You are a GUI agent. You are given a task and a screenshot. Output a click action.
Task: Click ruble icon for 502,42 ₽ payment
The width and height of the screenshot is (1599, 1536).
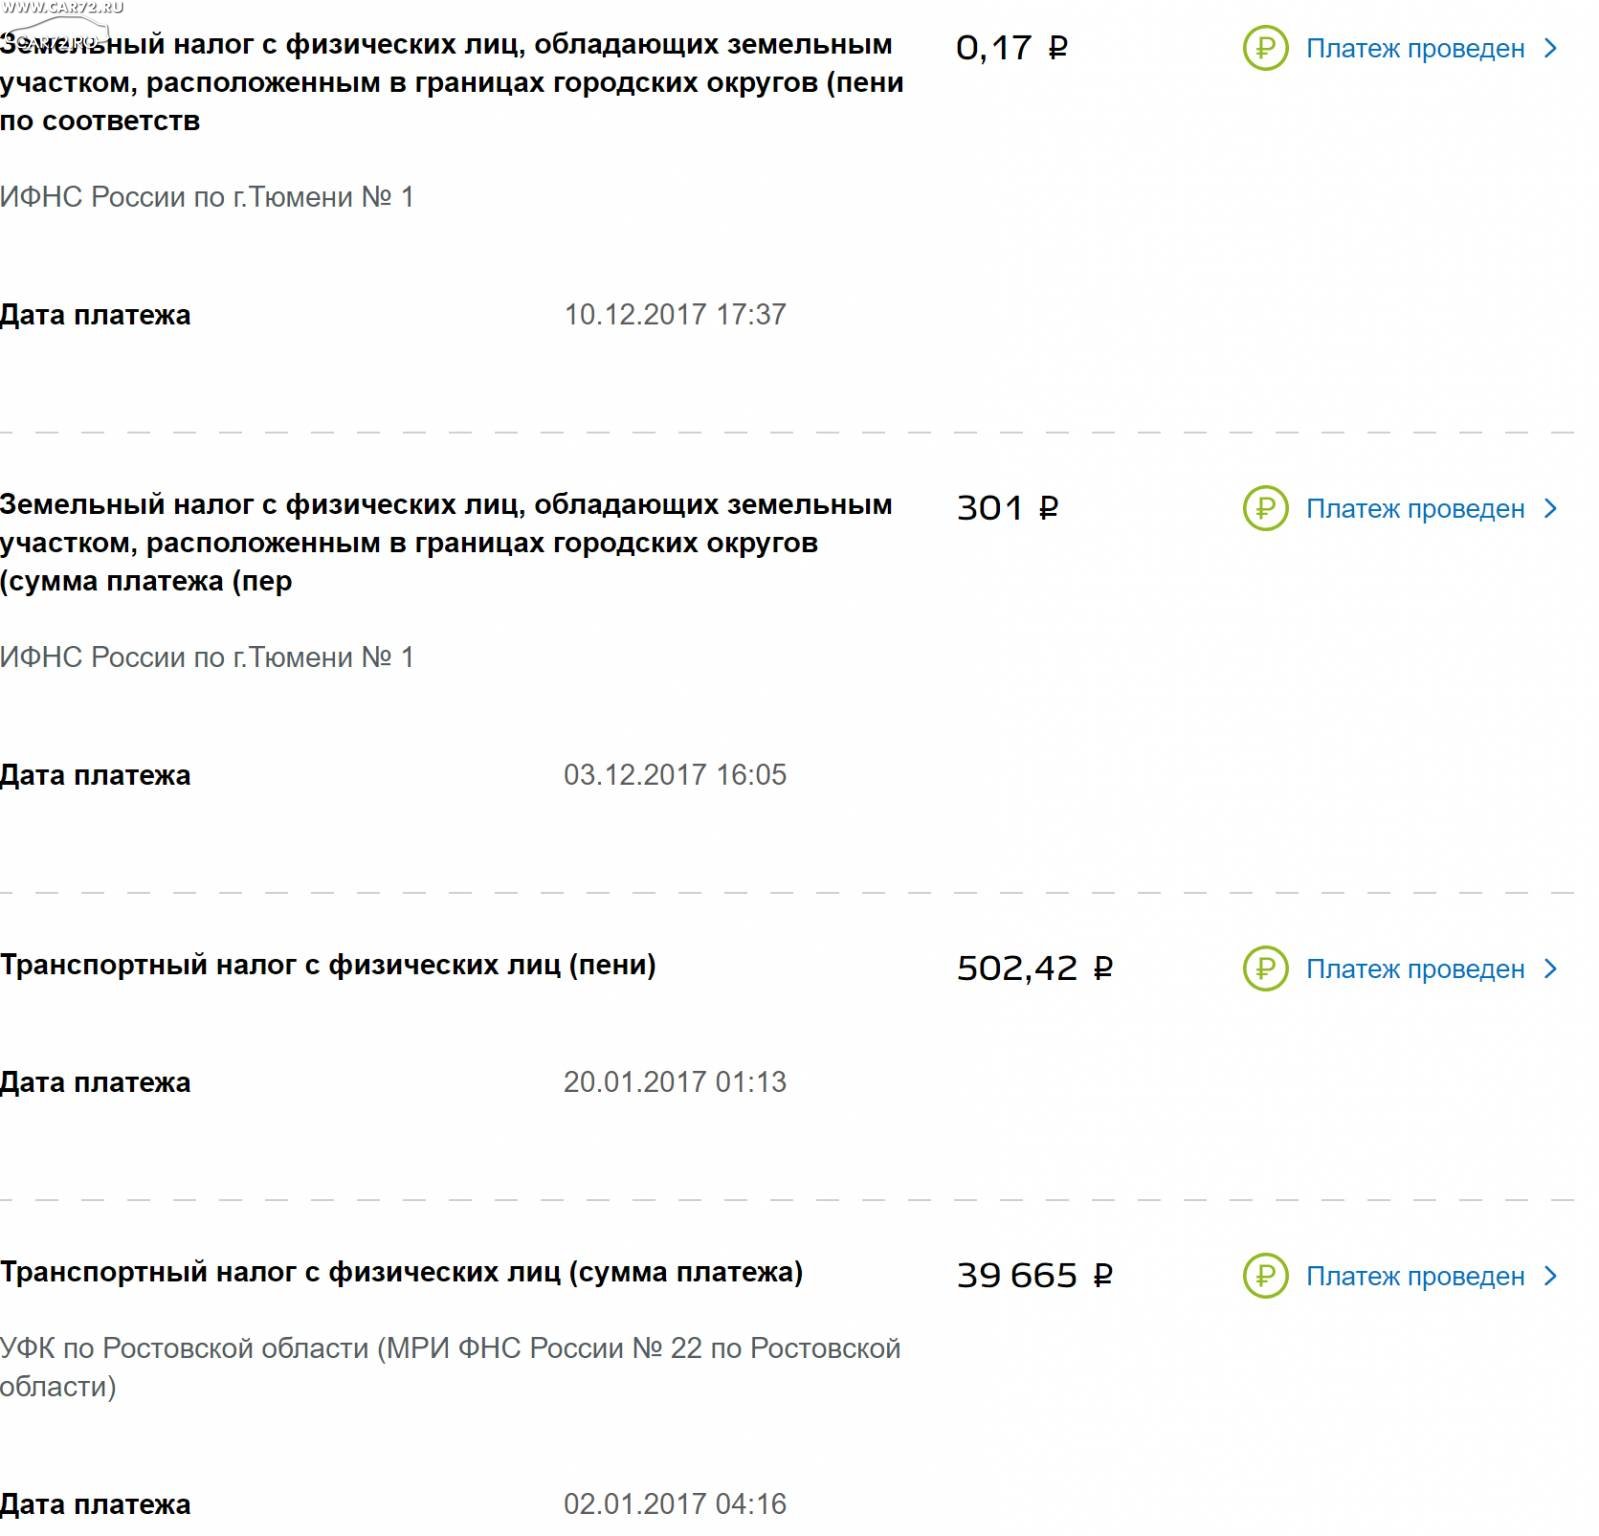tap(1265, 968)
